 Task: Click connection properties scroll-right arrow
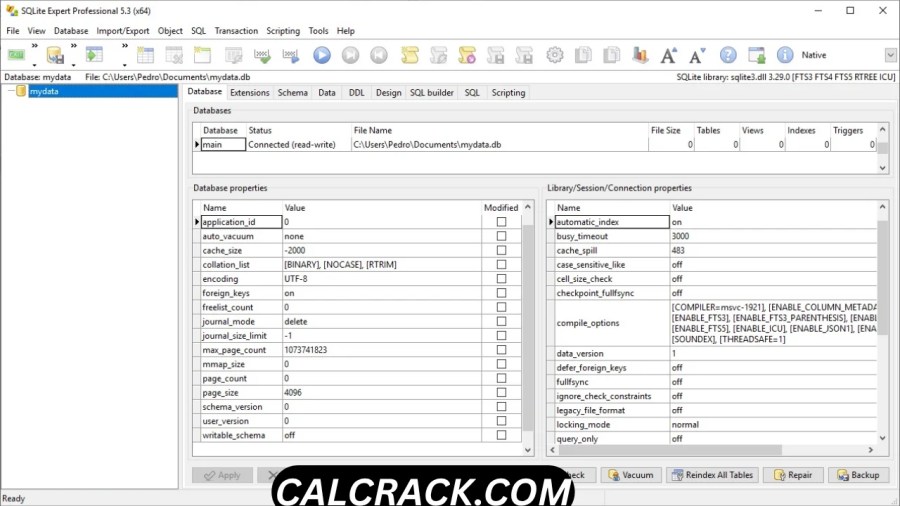[871, 450]
